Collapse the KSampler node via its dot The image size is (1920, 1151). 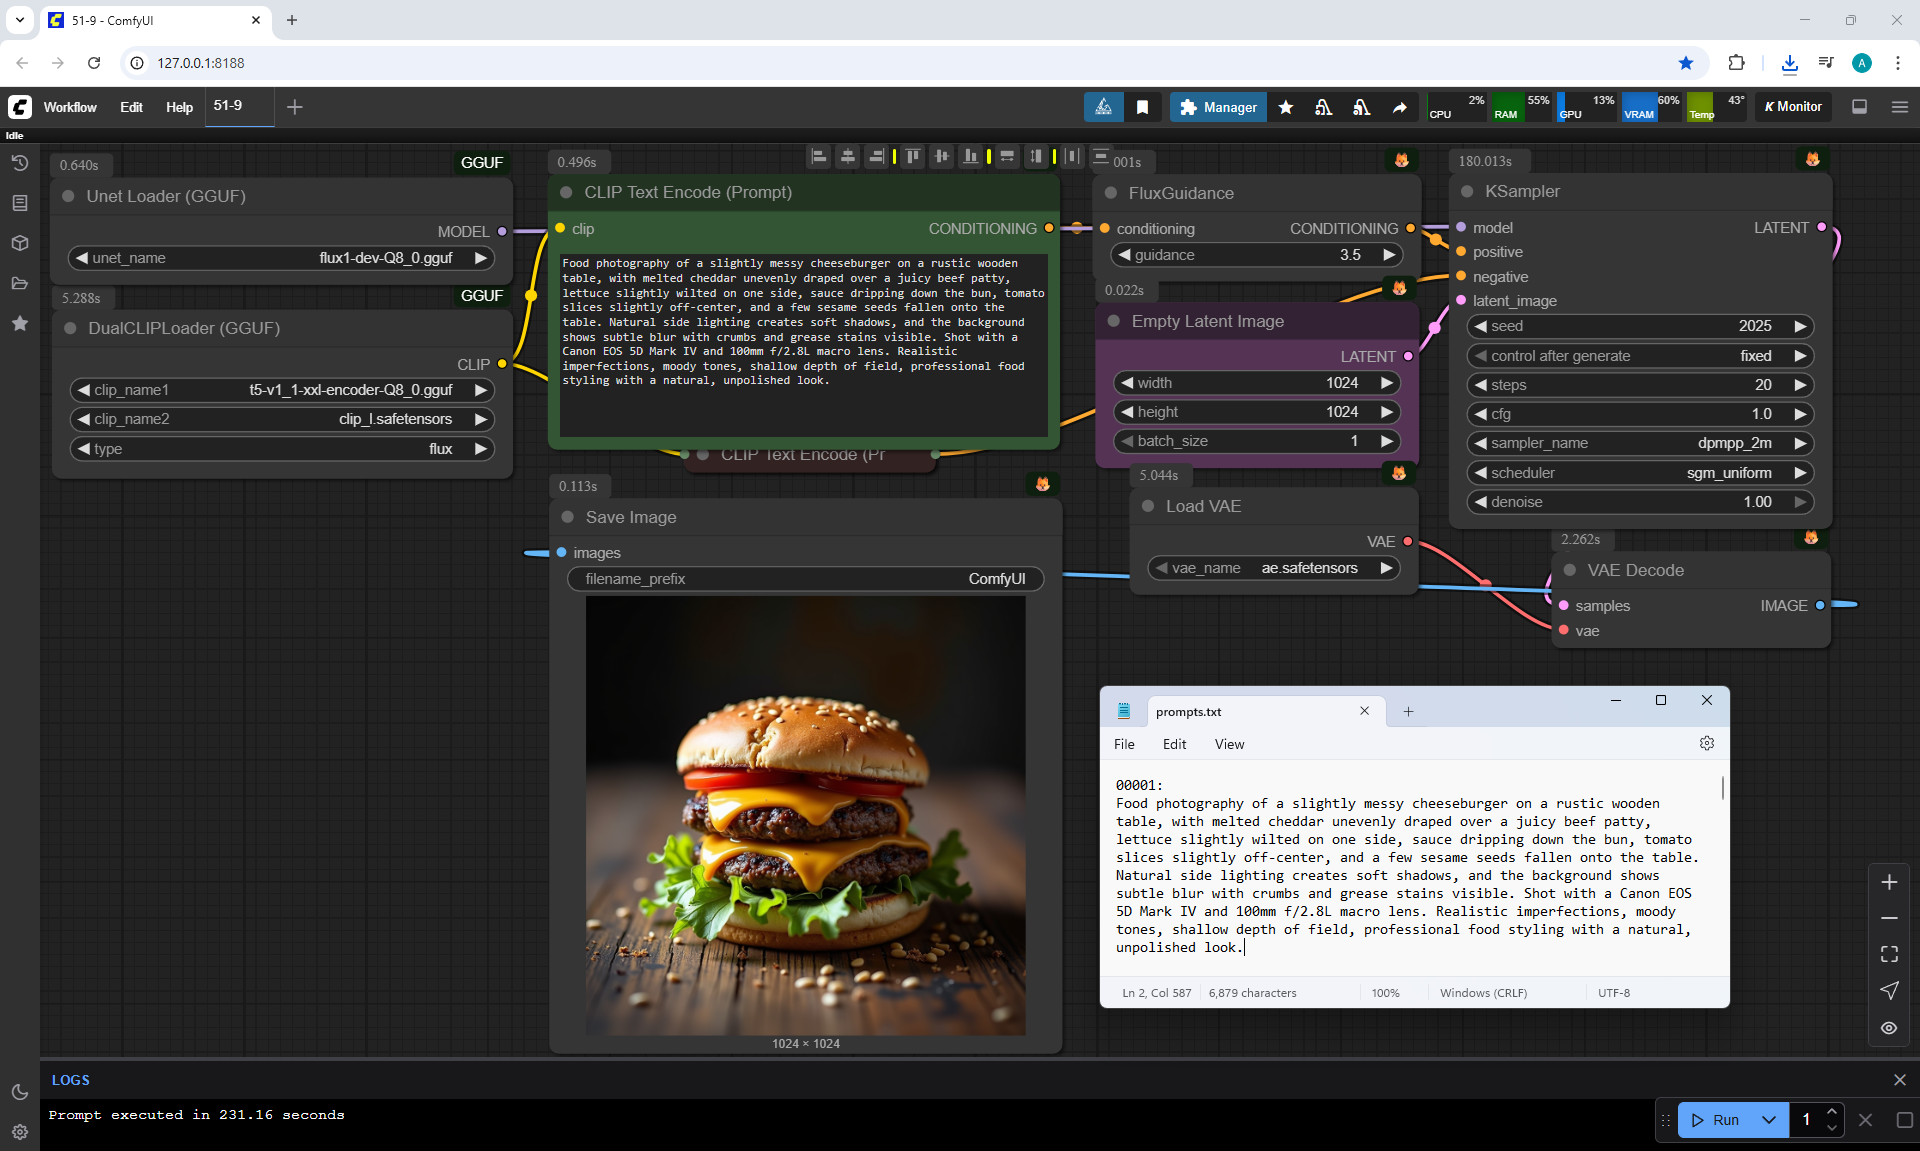coord(1467,192)
